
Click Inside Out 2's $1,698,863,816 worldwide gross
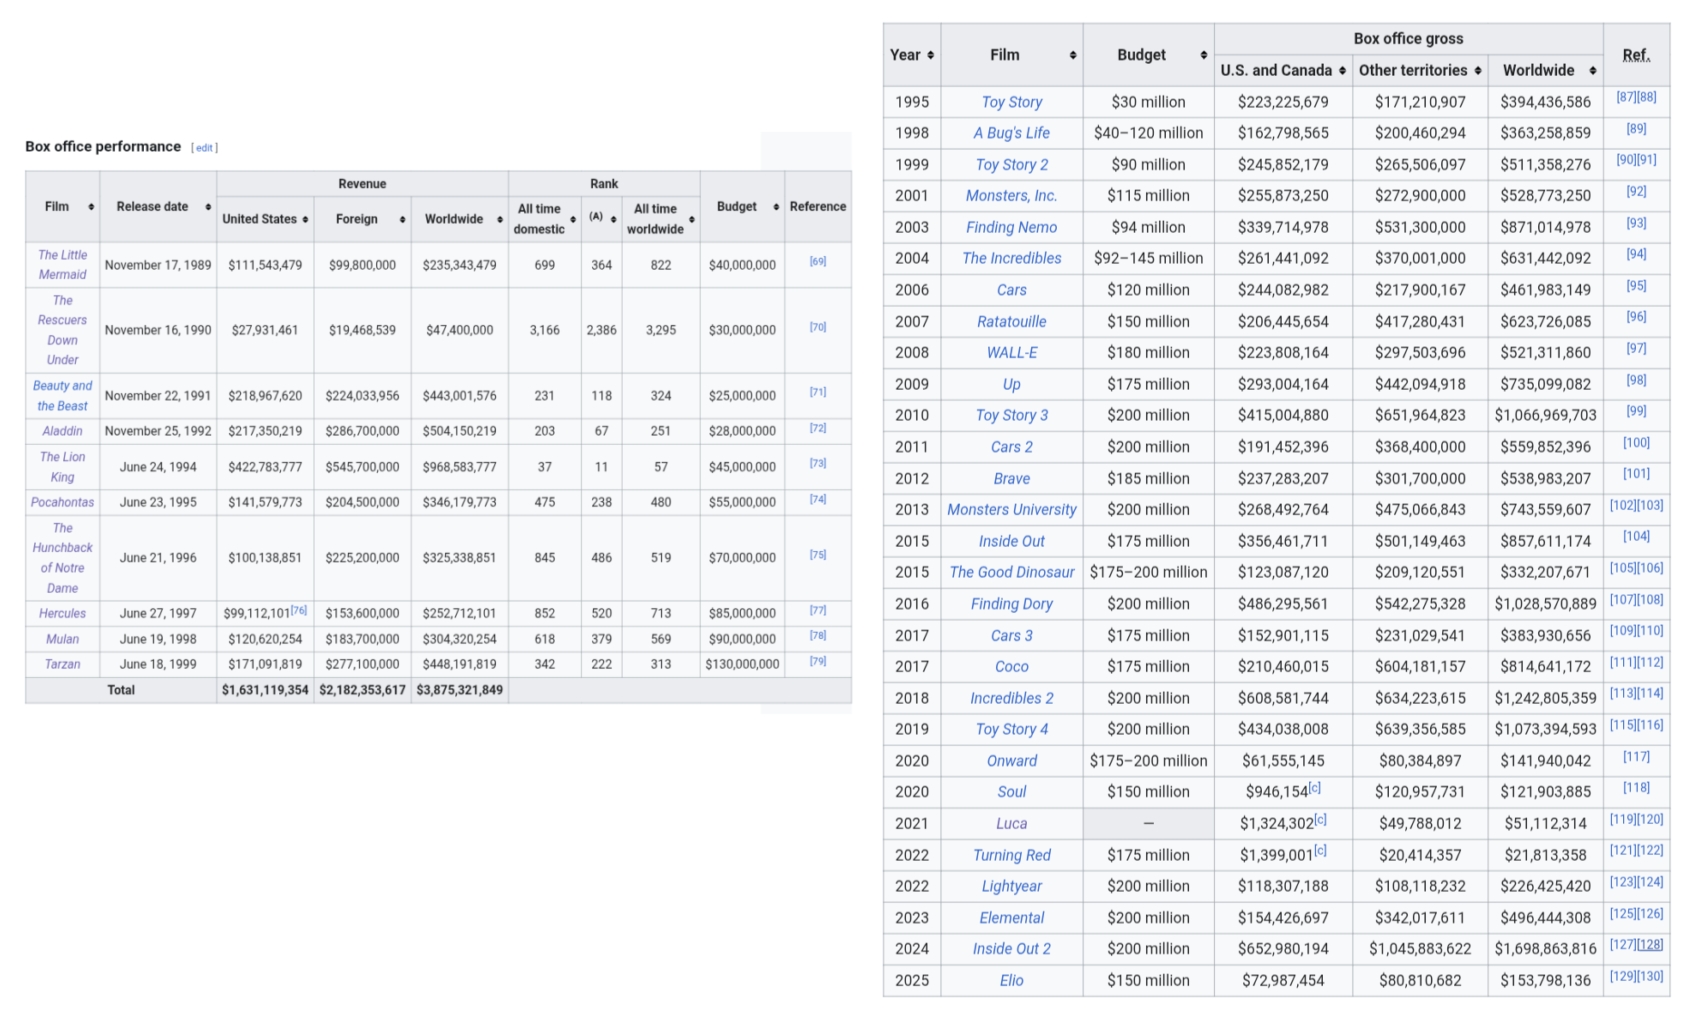(x=1545, y=949)
